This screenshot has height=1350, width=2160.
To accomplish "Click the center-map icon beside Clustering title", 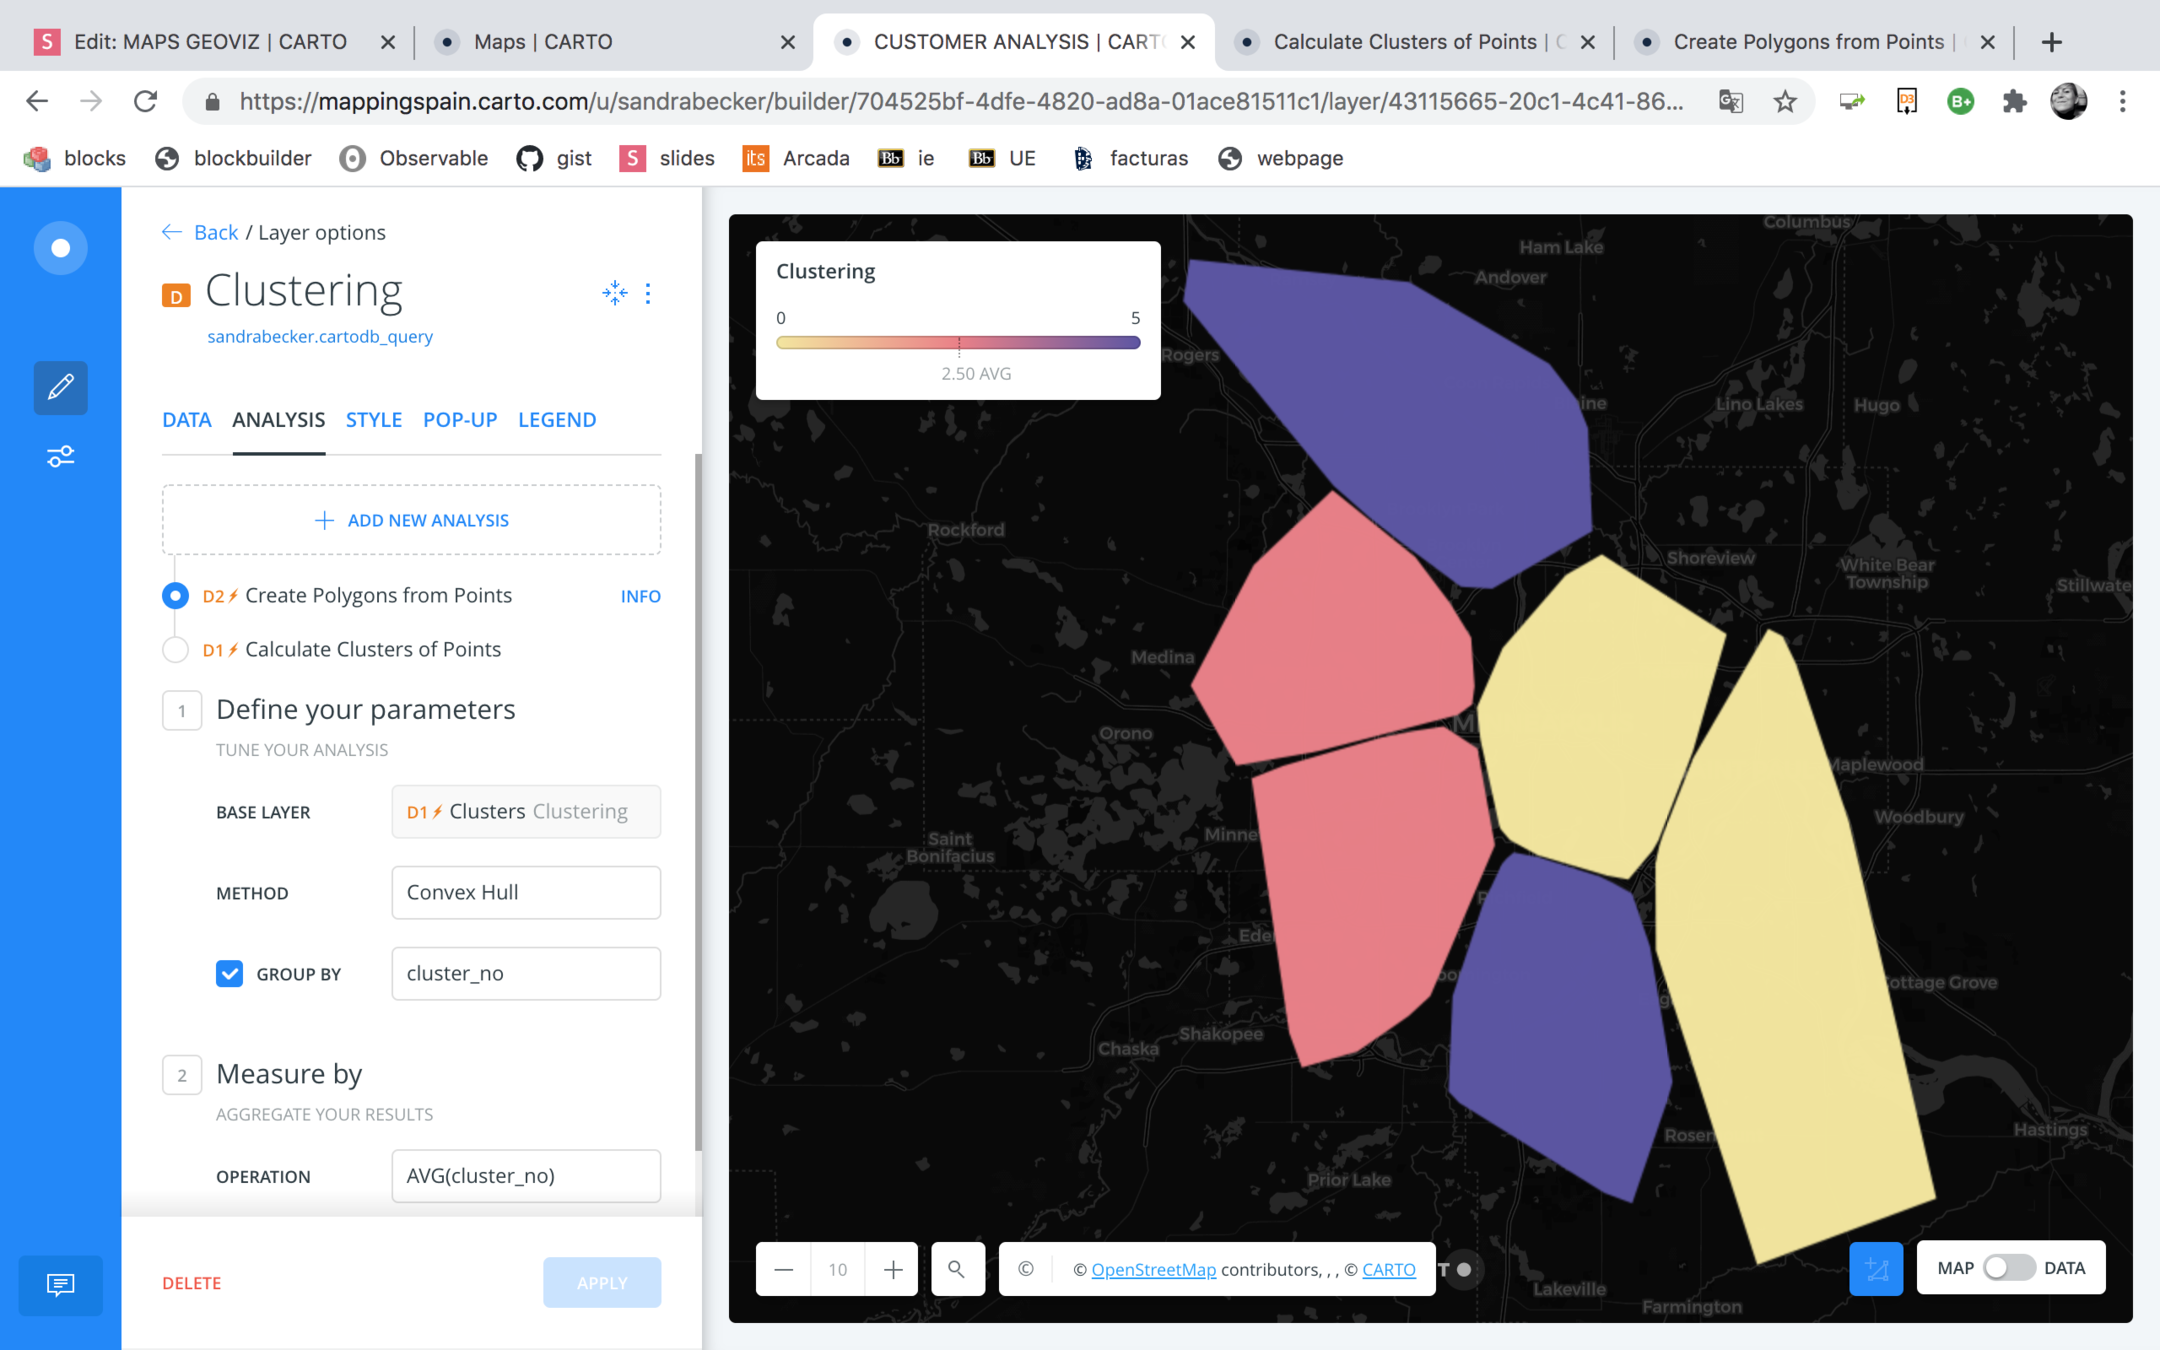I will click(614, 293).
